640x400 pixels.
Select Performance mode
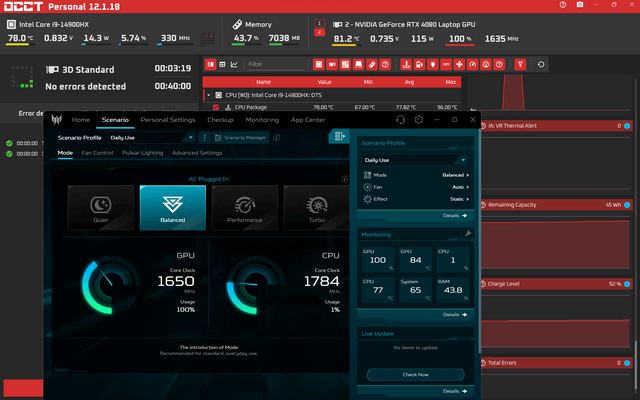coord(245,208)
